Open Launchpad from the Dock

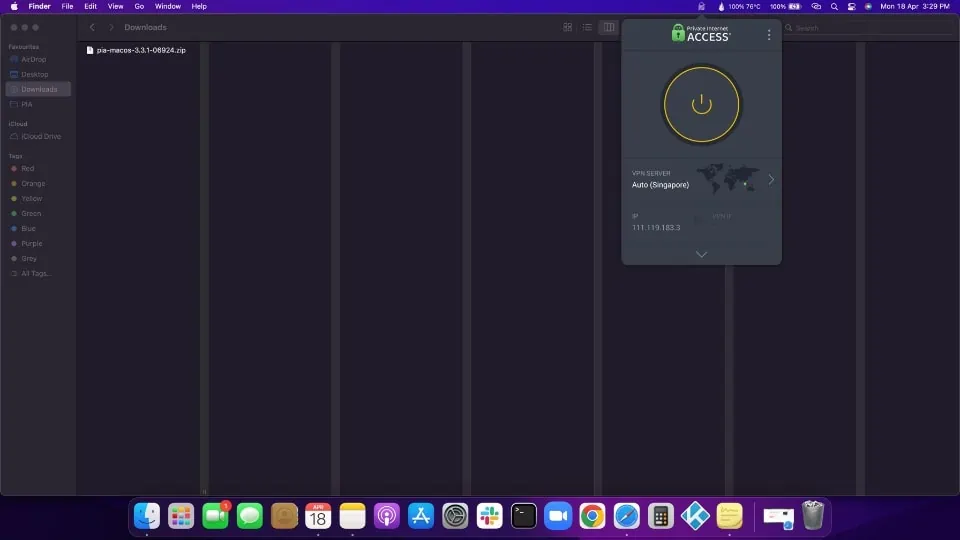pyautogui.click(x=181, y=516)
